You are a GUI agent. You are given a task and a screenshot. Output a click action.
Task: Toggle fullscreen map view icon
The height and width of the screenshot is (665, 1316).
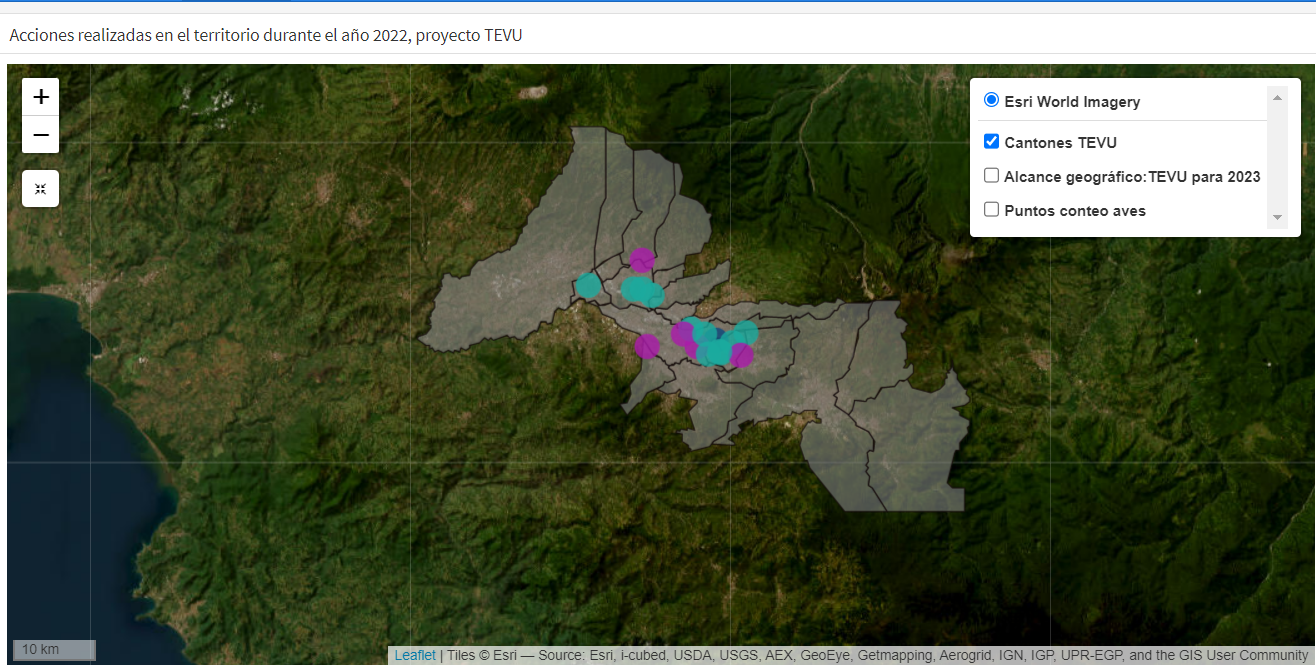click(41, 189)
